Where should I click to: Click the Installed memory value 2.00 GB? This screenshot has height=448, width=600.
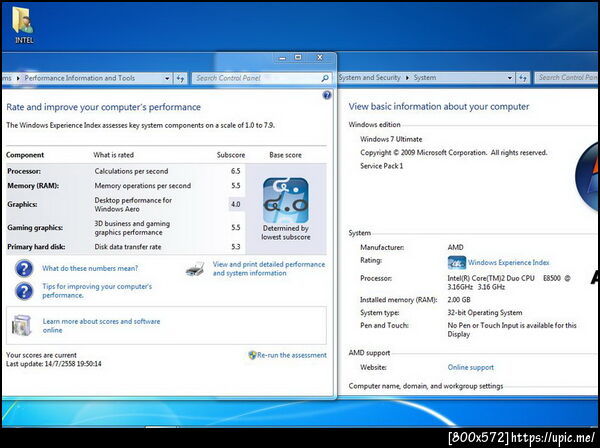tap(459, 300)
